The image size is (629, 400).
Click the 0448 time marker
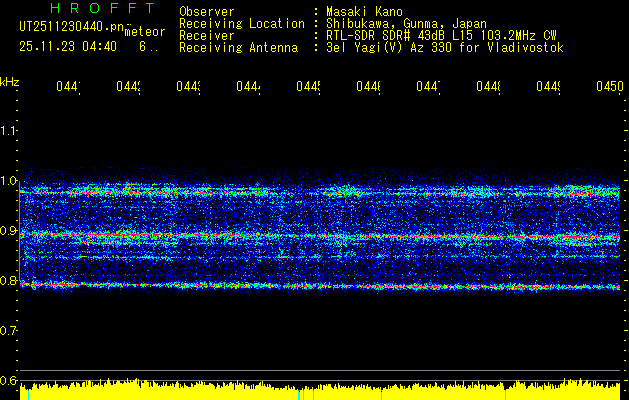tap(488, 87)
